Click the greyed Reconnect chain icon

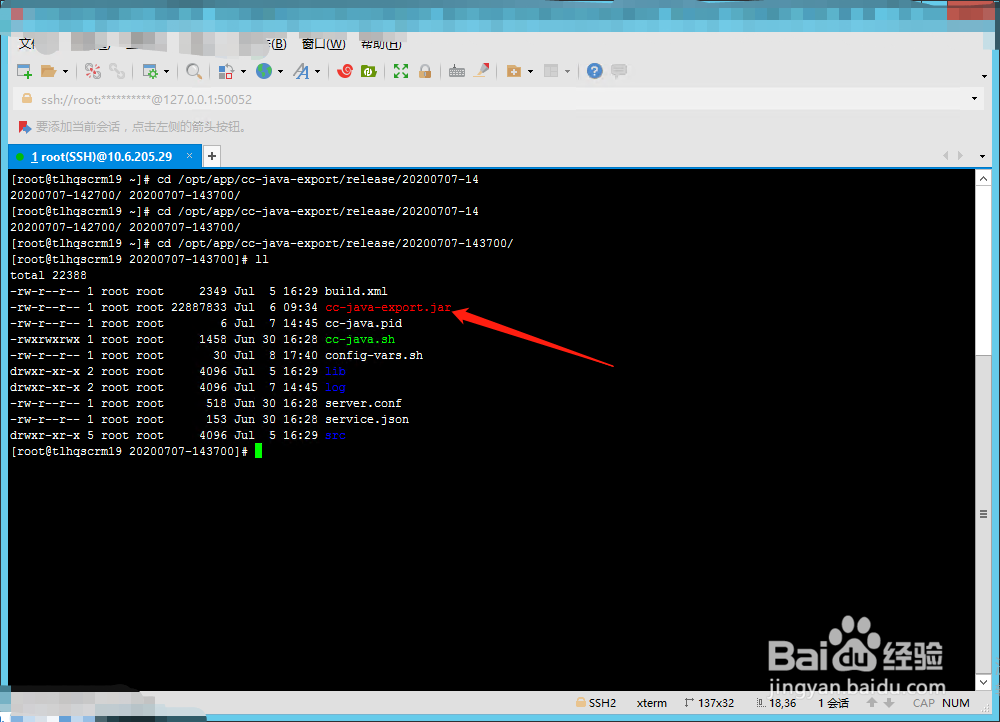click(x=117, y=71)
